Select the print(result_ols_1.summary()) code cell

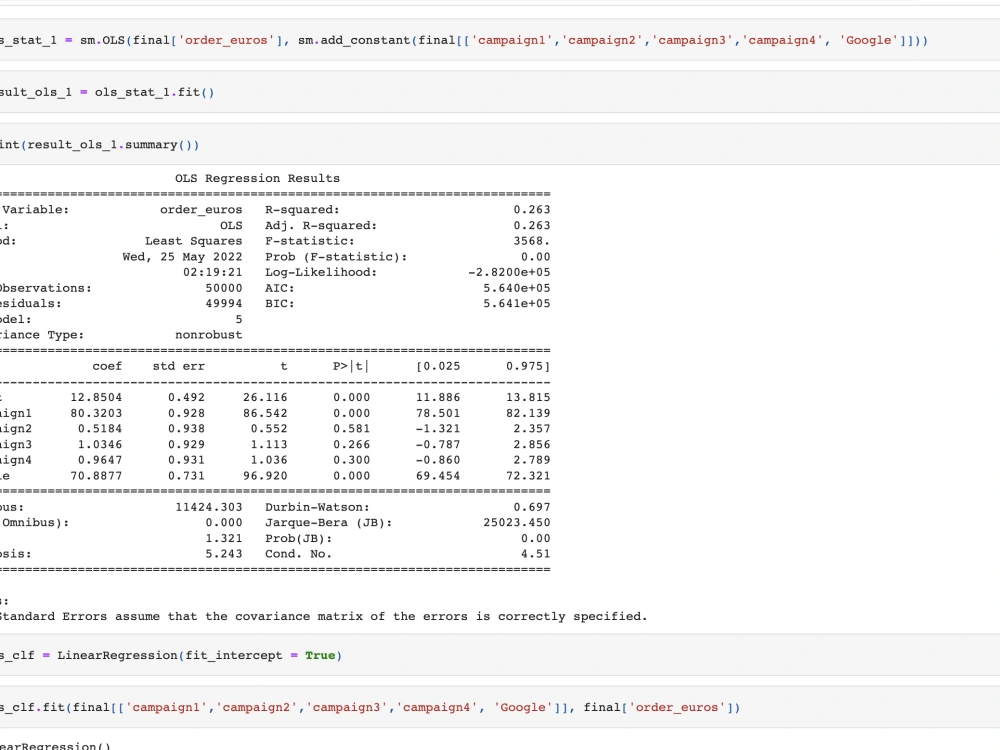pyautogui.click(x=100, y=144)
